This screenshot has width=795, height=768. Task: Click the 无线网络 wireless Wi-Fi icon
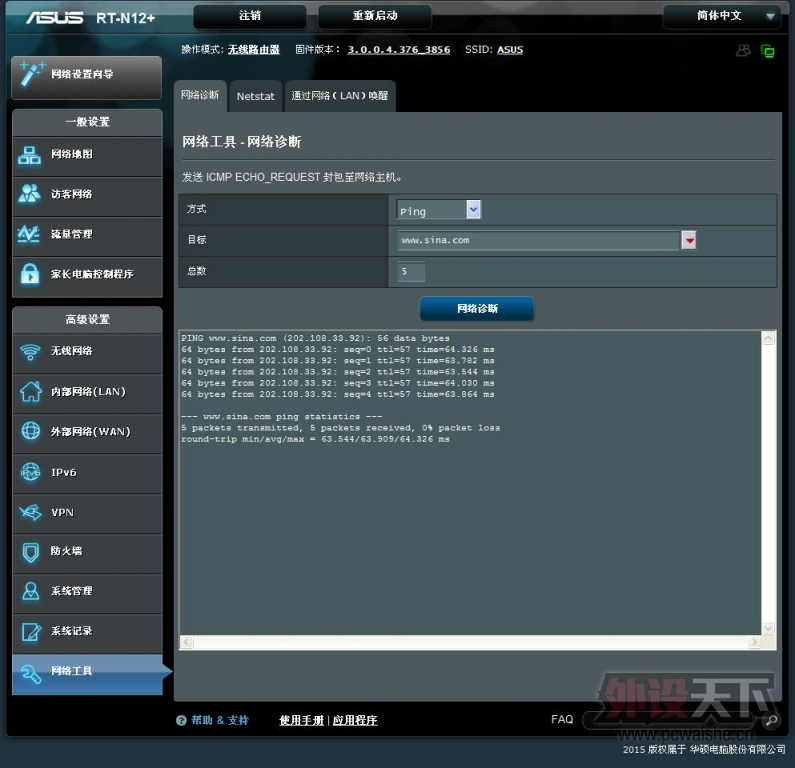(x=30, y=351)
